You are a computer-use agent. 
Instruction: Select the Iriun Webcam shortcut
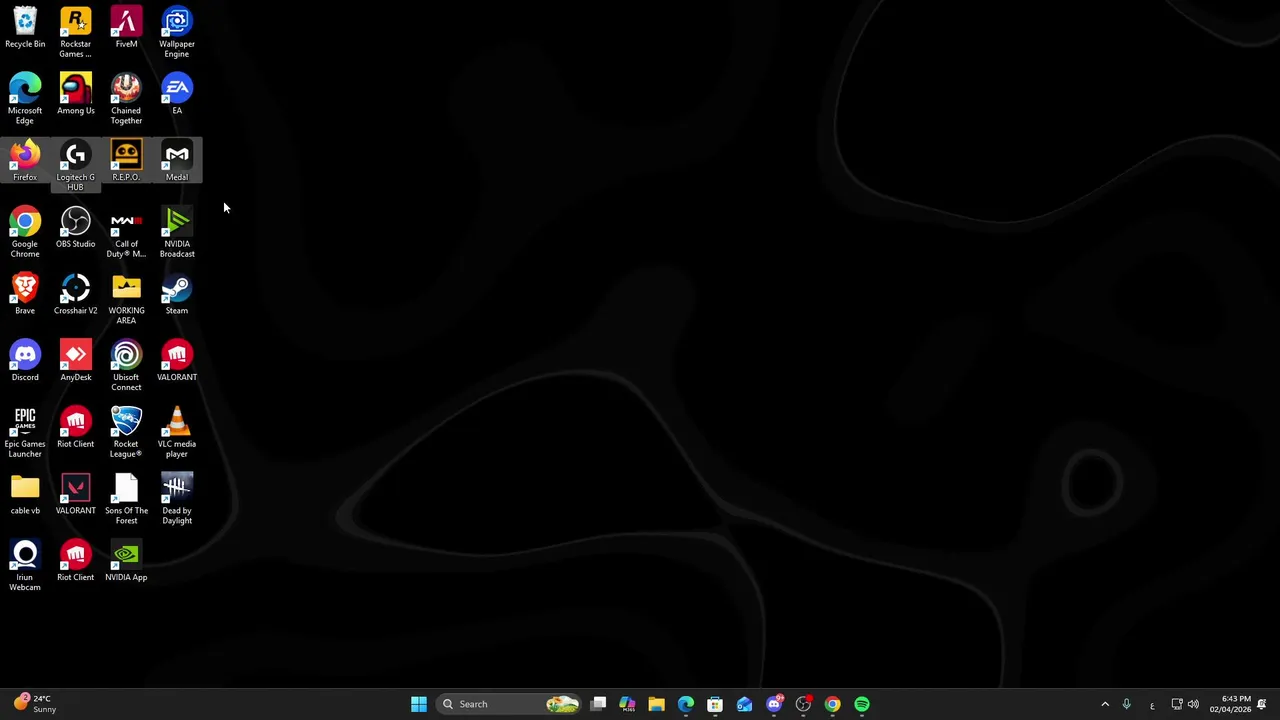(x=25, y=566)
